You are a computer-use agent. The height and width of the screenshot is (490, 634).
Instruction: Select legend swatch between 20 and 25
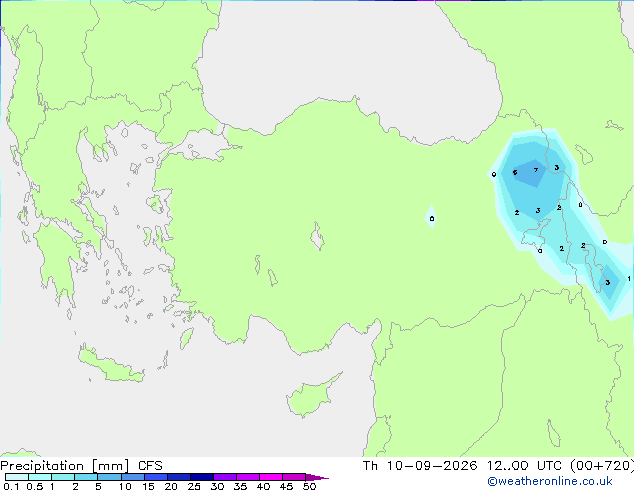178,477
